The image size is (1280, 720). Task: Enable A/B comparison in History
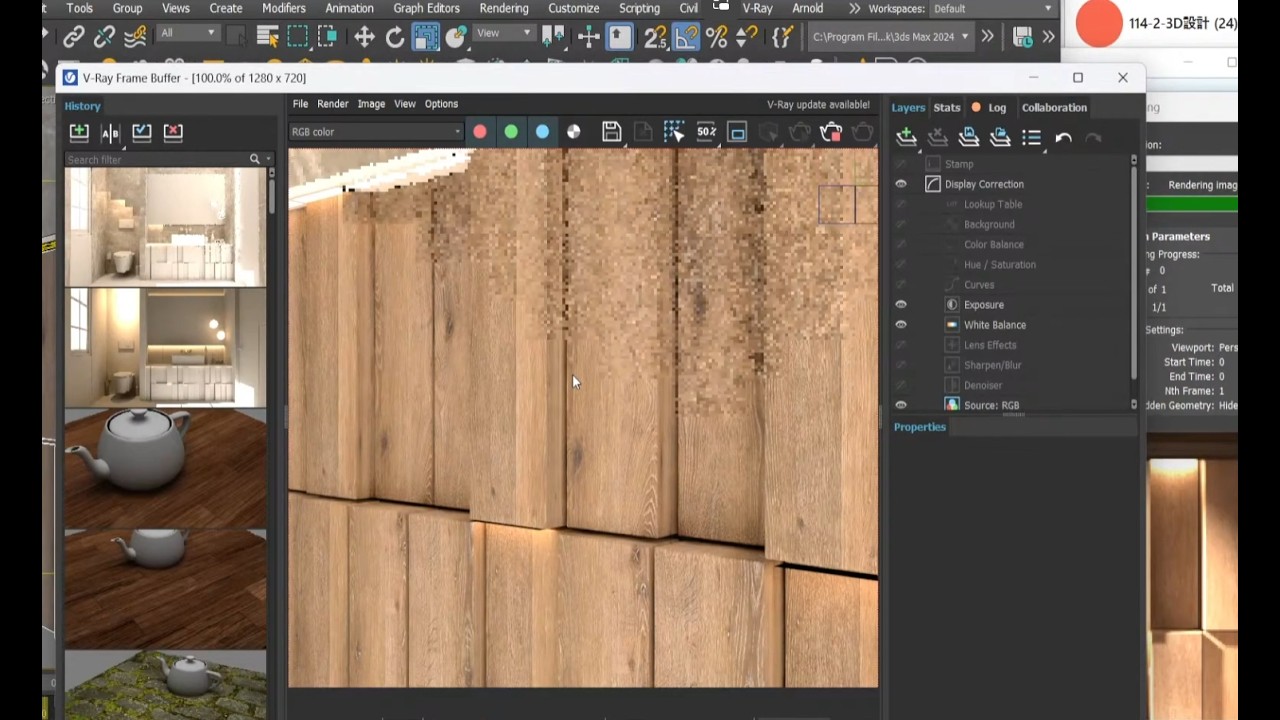(110, 132)
